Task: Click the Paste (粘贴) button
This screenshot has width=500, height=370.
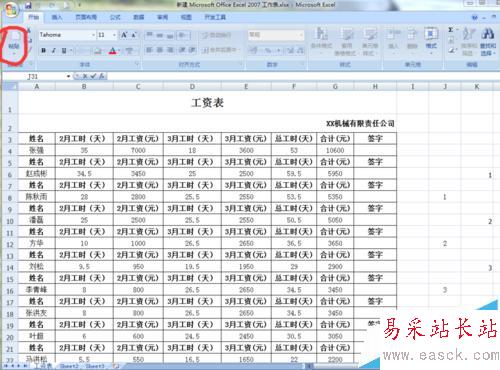Action: click(14, 43)
